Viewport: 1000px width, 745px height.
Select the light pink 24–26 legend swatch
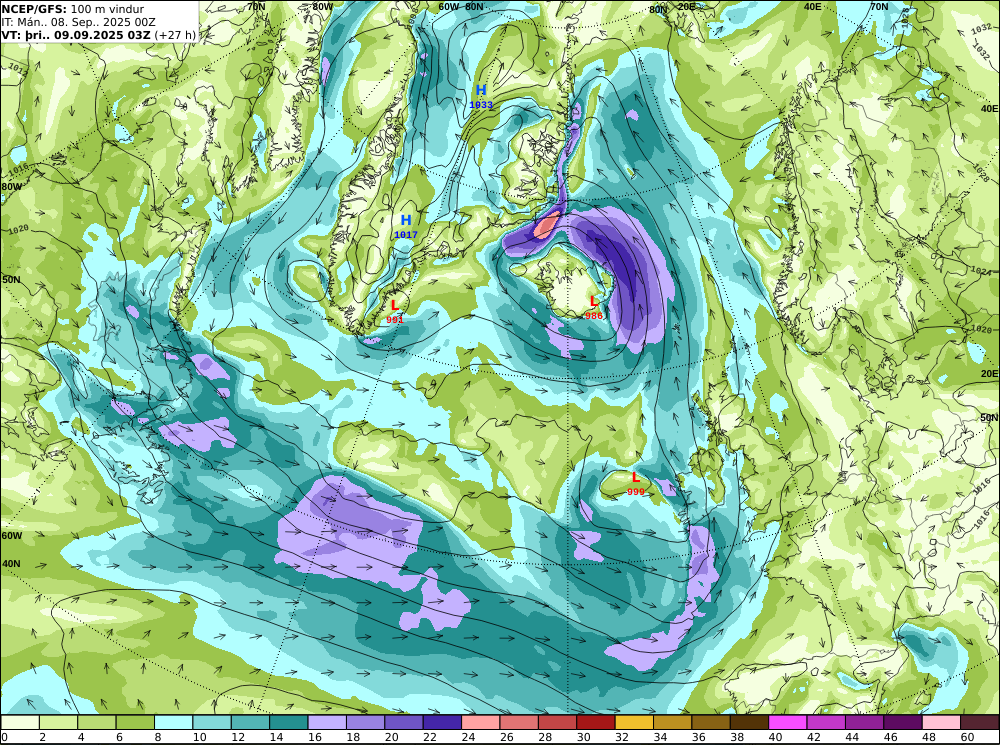click(481, 722)
